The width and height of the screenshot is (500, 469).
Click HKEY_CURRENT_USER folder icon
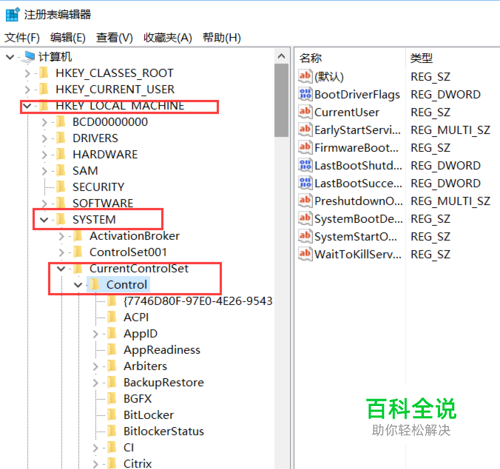point(44,89)
